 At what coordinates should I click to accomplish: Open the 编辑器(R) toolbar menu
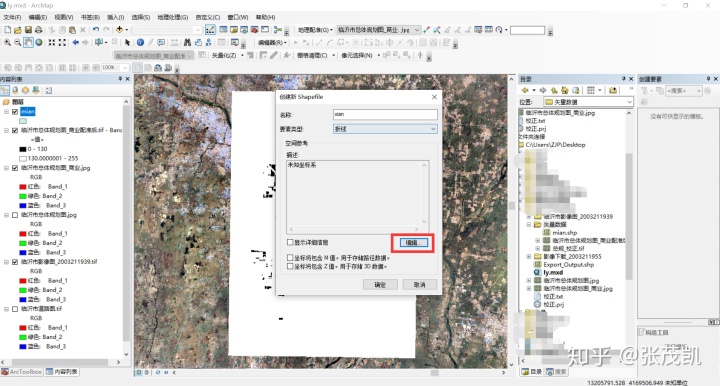coord(272,43)
